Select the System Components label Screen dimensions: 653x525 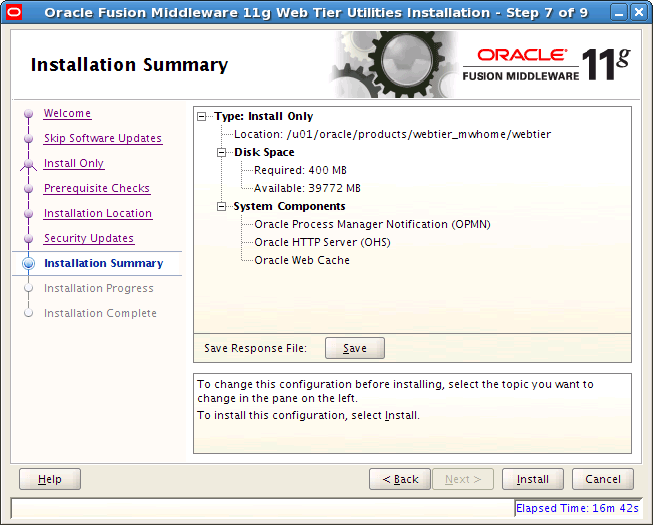click(x=289, y=207)
